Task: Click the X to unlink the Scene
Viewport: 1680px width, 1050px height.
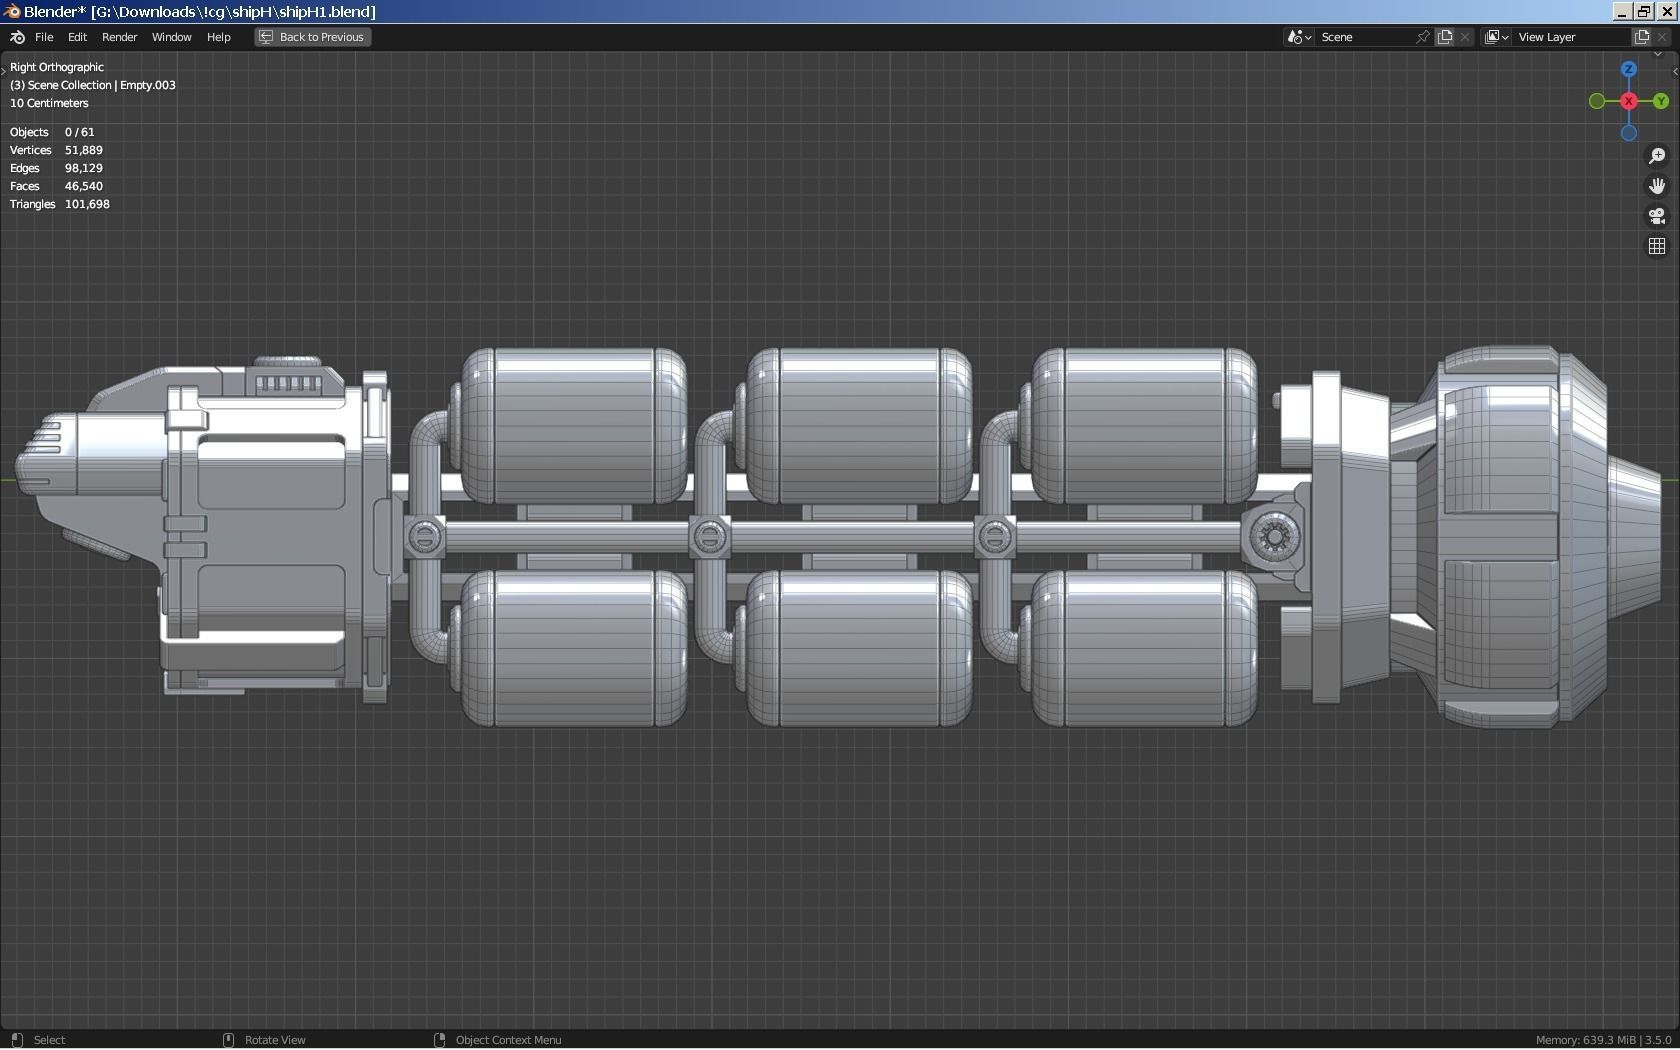Action: coord(1464,36)
